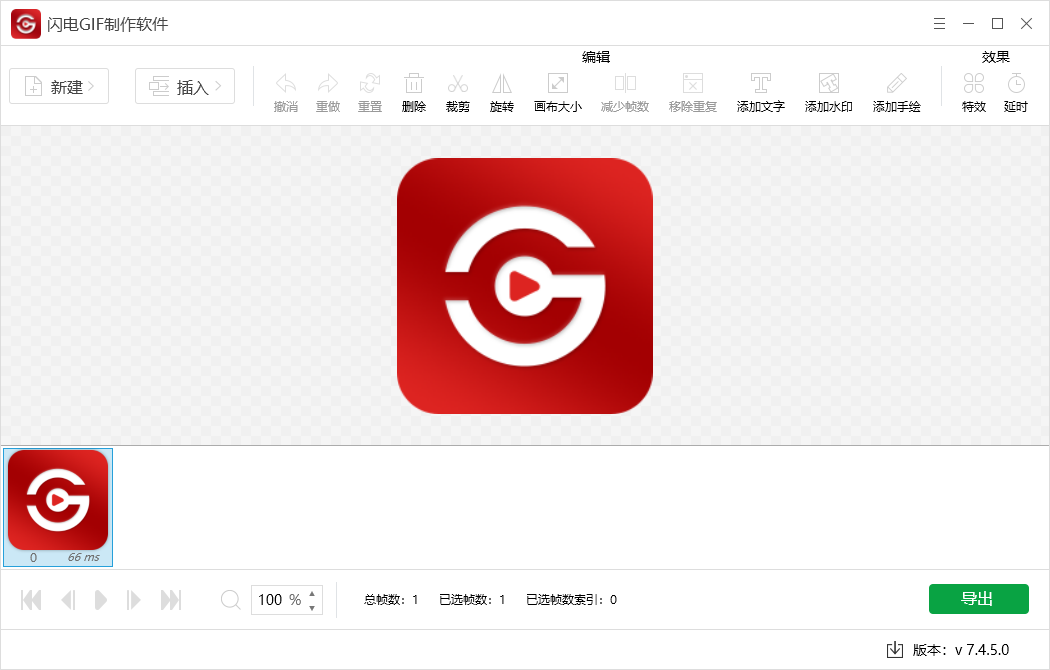Decrease zoom with the down stepper arrow
Image resolution: width=1050 pixels, height=670 pixels.
(312, 608)
